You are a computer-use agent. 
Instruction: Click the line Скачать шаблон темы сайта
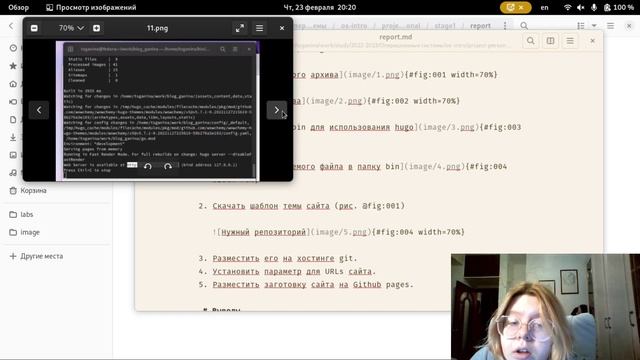(309, 206)
